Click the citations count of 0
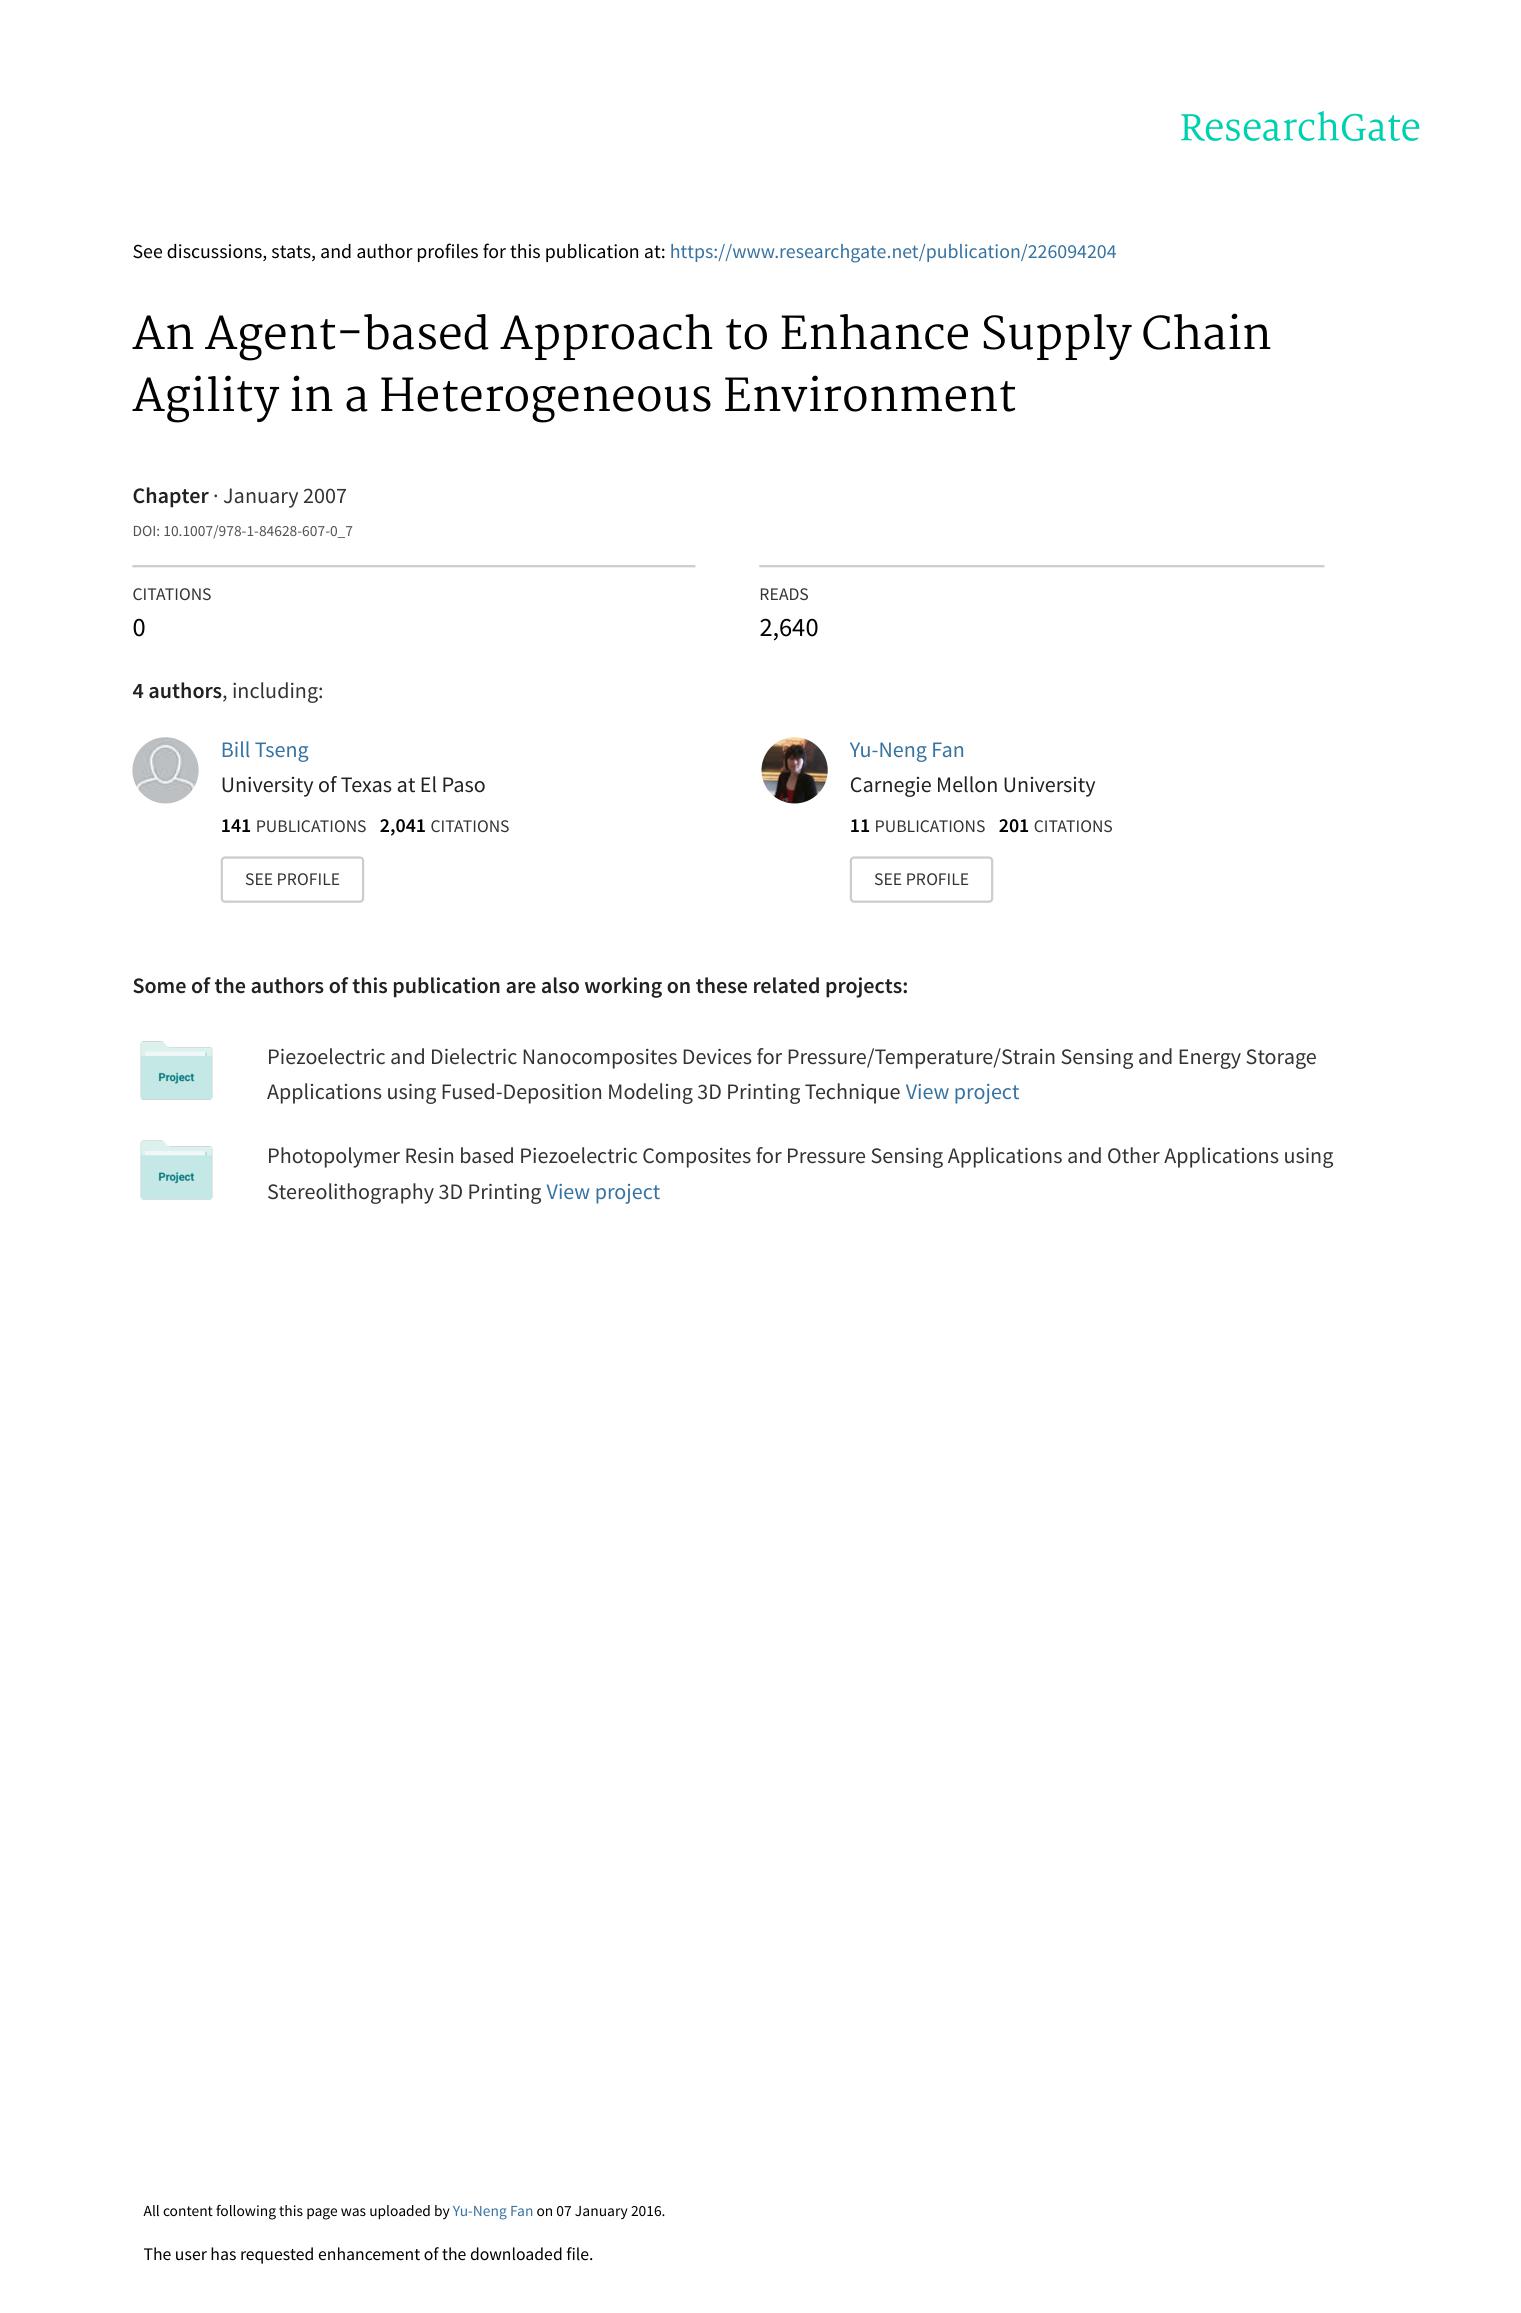 click(139, 628)
